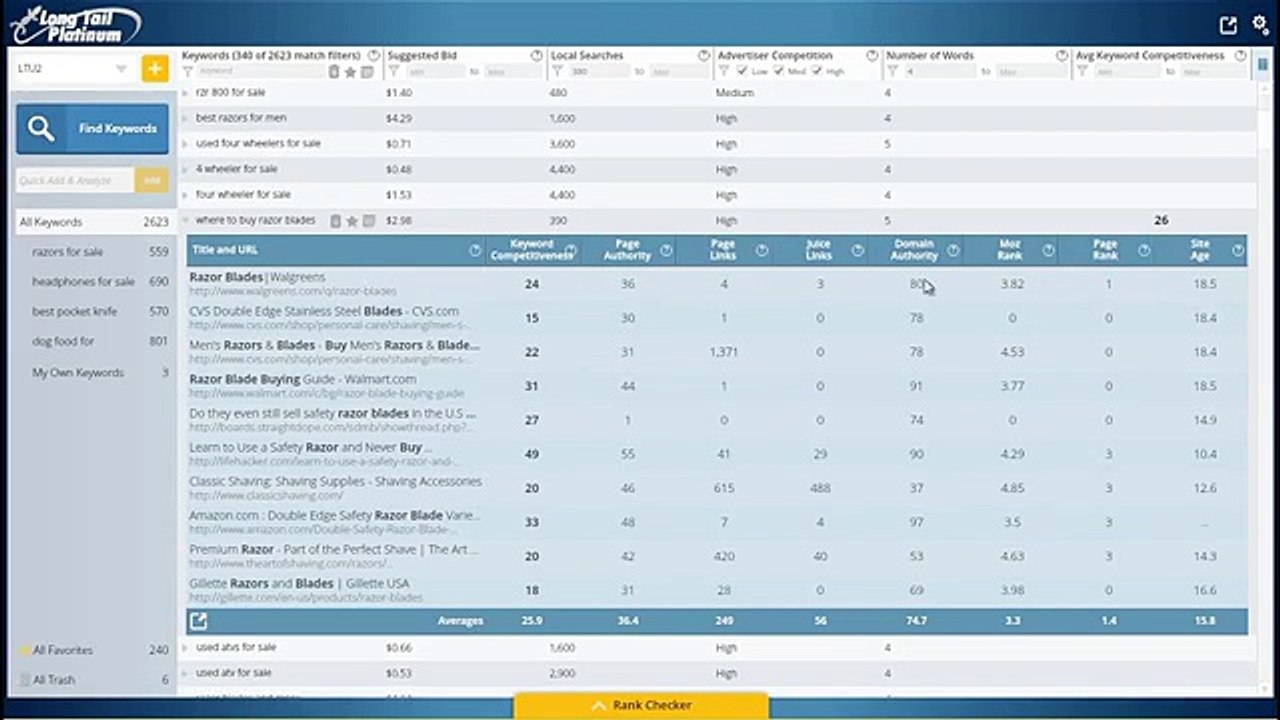Click the Add button next to Quick Add
The height and width of the screenshot is (720, 1280).
pyautogui.click(x=152, y=181)
